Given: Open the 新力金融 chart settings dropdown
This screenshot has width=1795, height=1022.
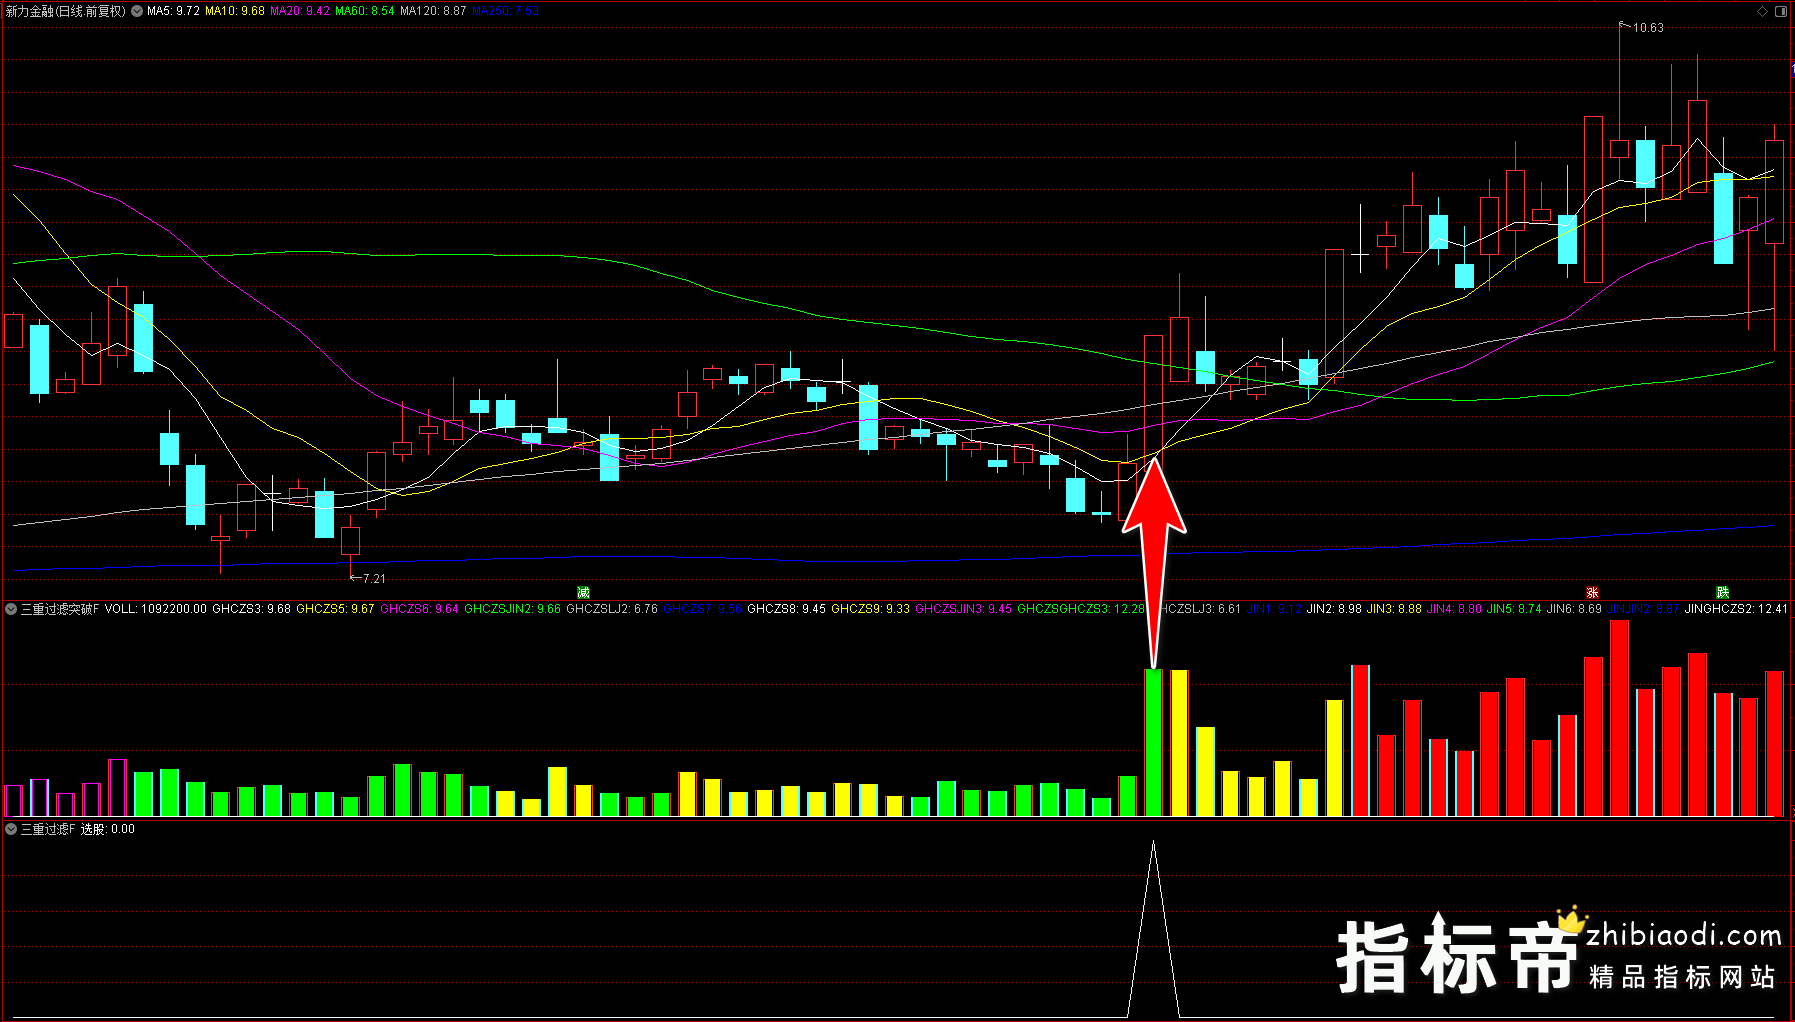Looking at the screenshot, I should click(x=137, y=11).
